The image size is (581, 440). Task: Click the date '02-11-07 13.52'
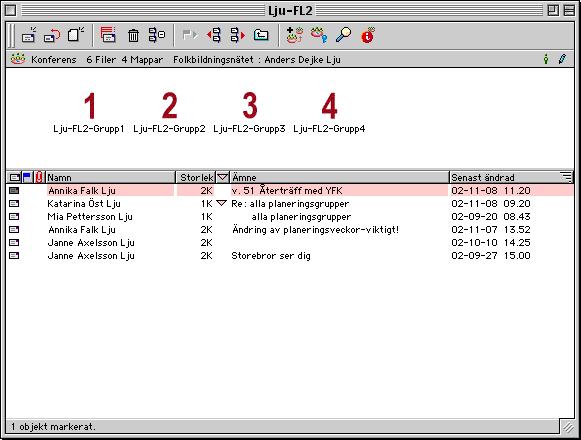coord(491,229)
